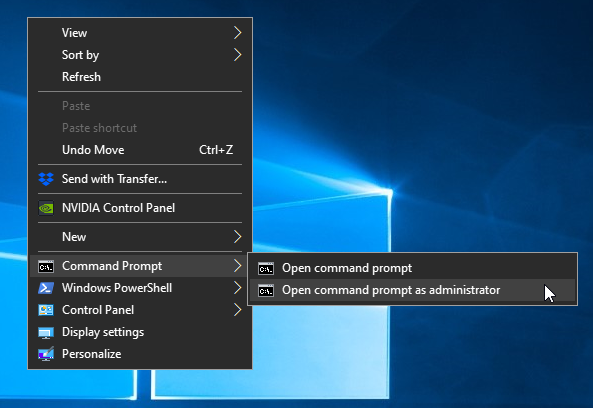Choose Personalize from the menu

pos(140,354)
